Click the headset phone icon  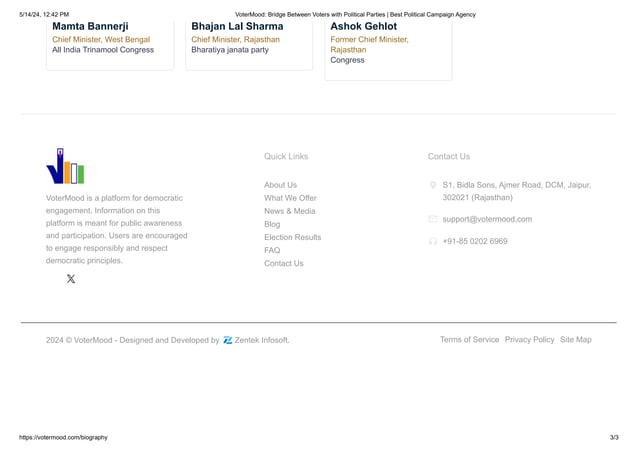[433, 241]
